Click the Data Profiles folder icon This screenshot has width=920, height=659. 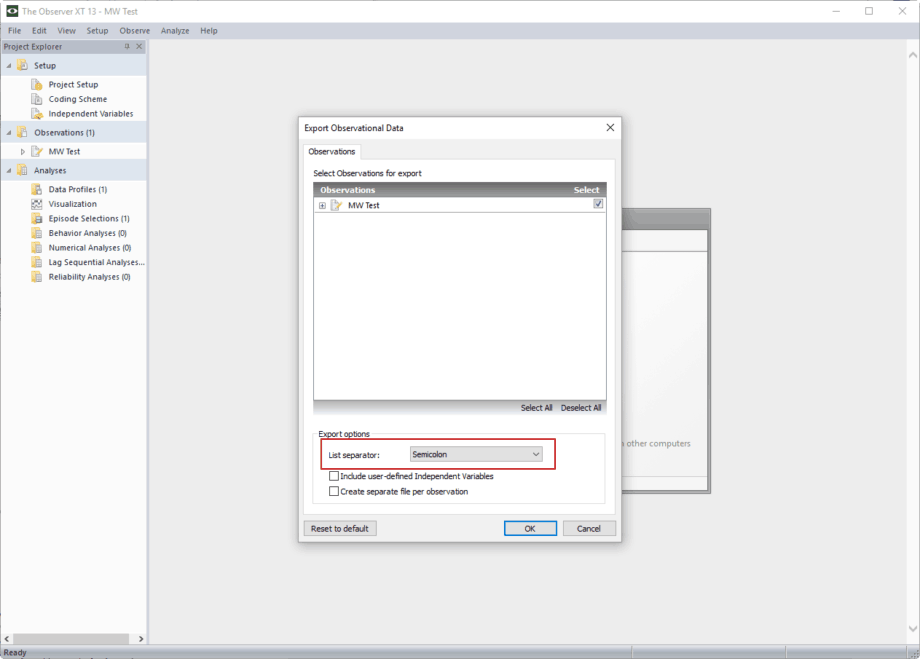(37, 189)
